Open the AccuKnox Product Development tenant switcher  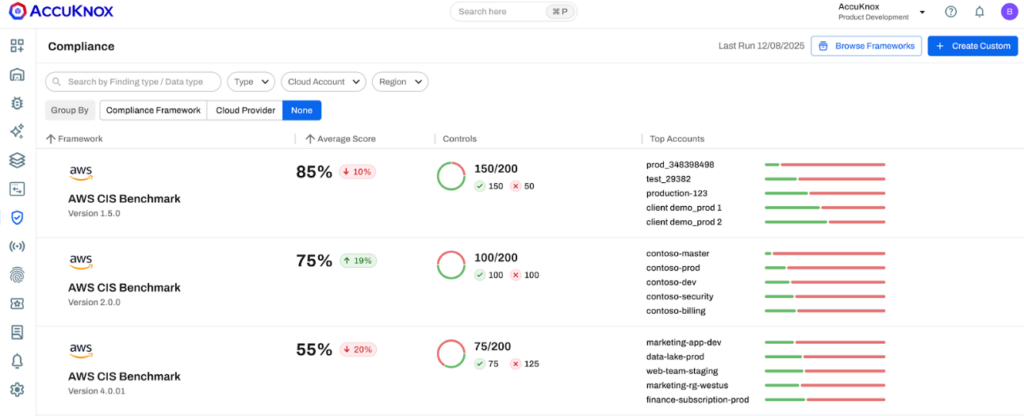(880, 12)
